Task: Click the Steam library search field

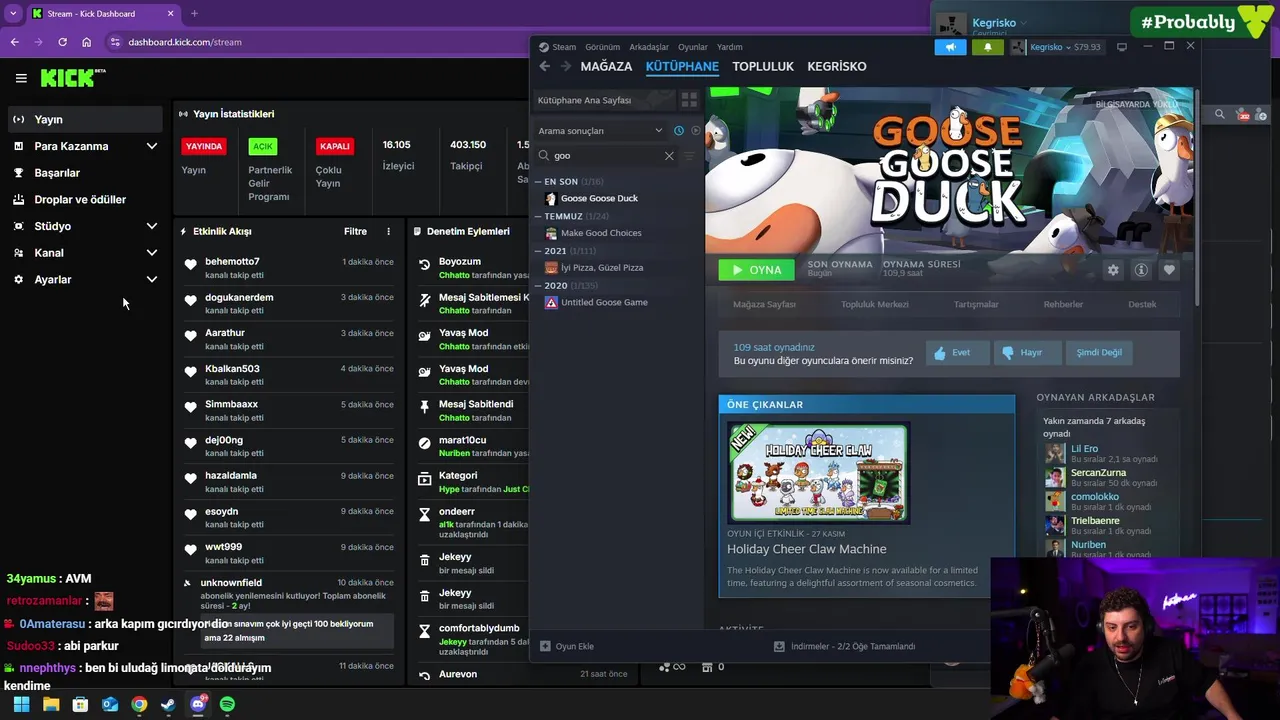Action: pyautogui.click(x=606, y=156)
